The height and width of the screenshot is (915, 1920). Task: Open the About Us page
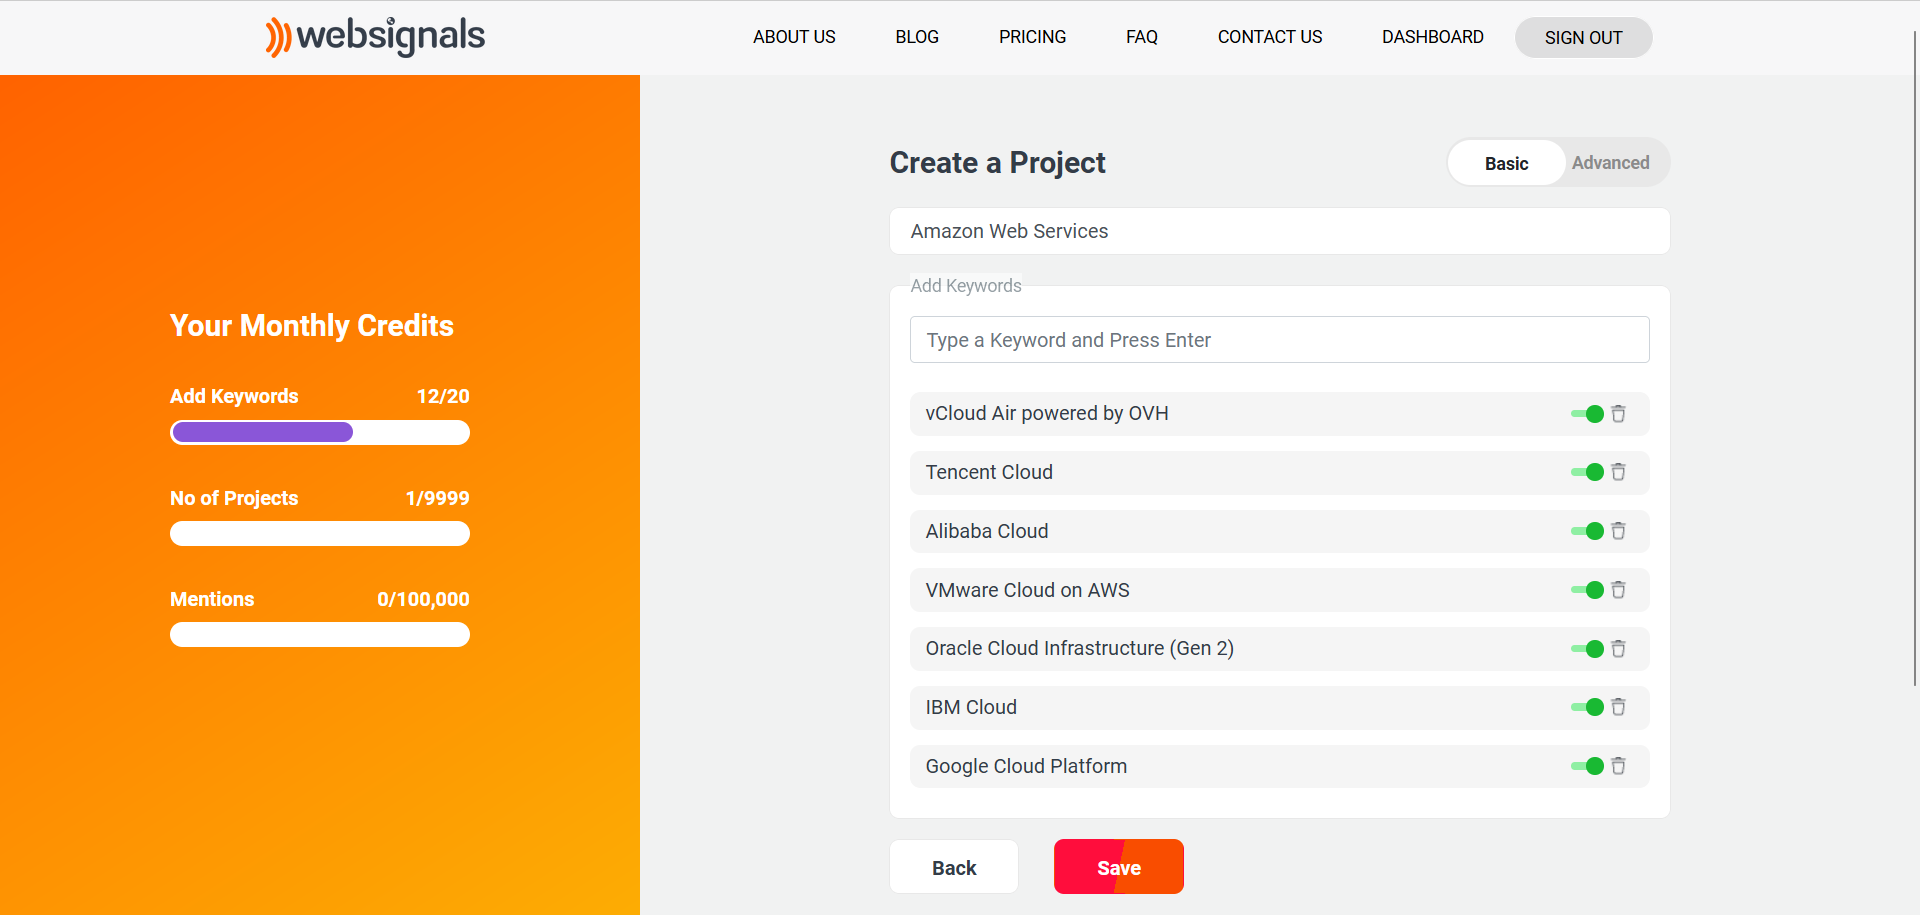click(x=794, y=37)
